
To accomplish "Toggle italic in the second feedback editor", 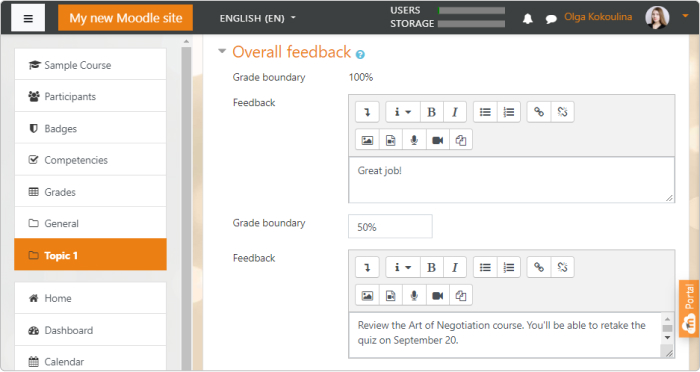I will coord(455,268).
